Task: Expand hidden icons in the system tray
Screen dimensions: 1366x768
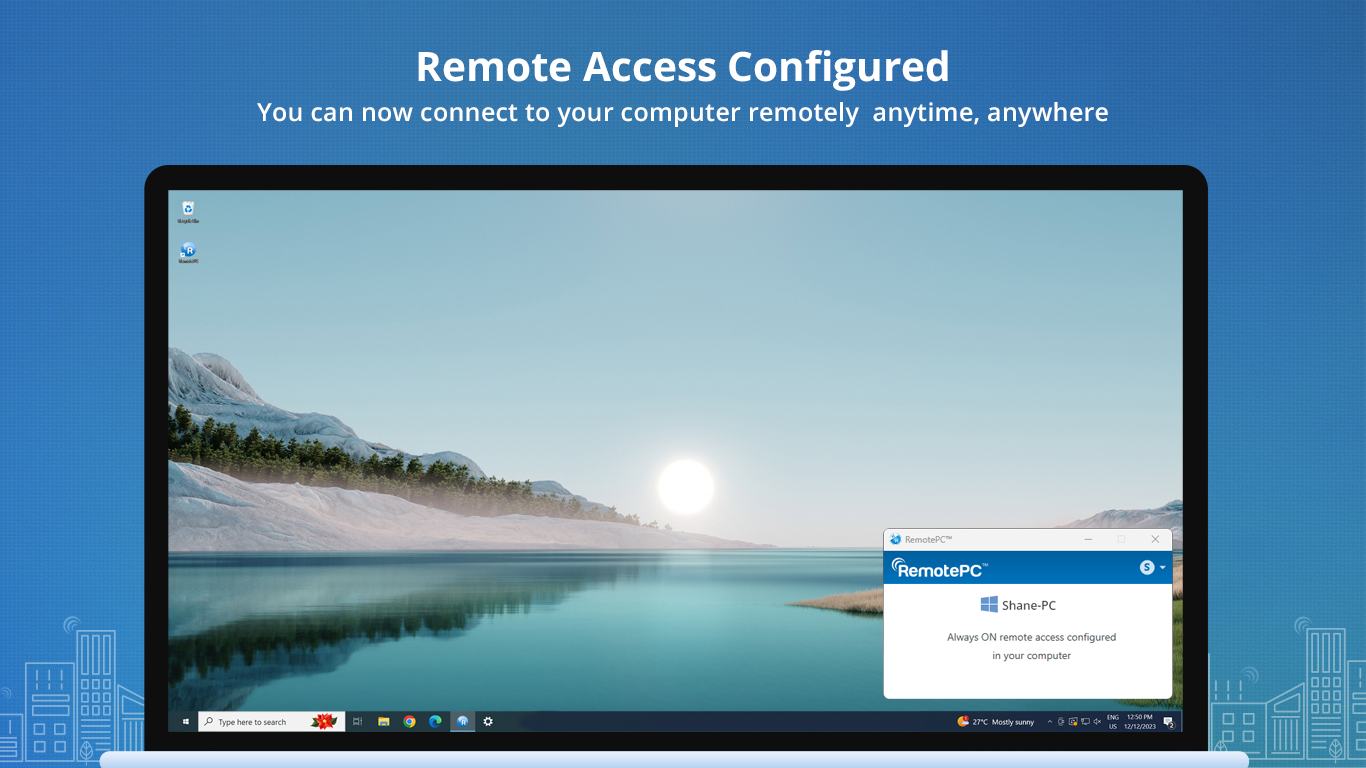Action: [x=1050, y=721]
